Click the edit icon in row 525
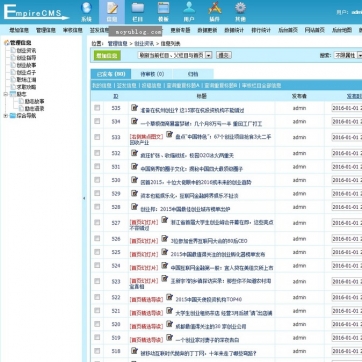This screenshot has width=362, height=362. click(164, 252)
